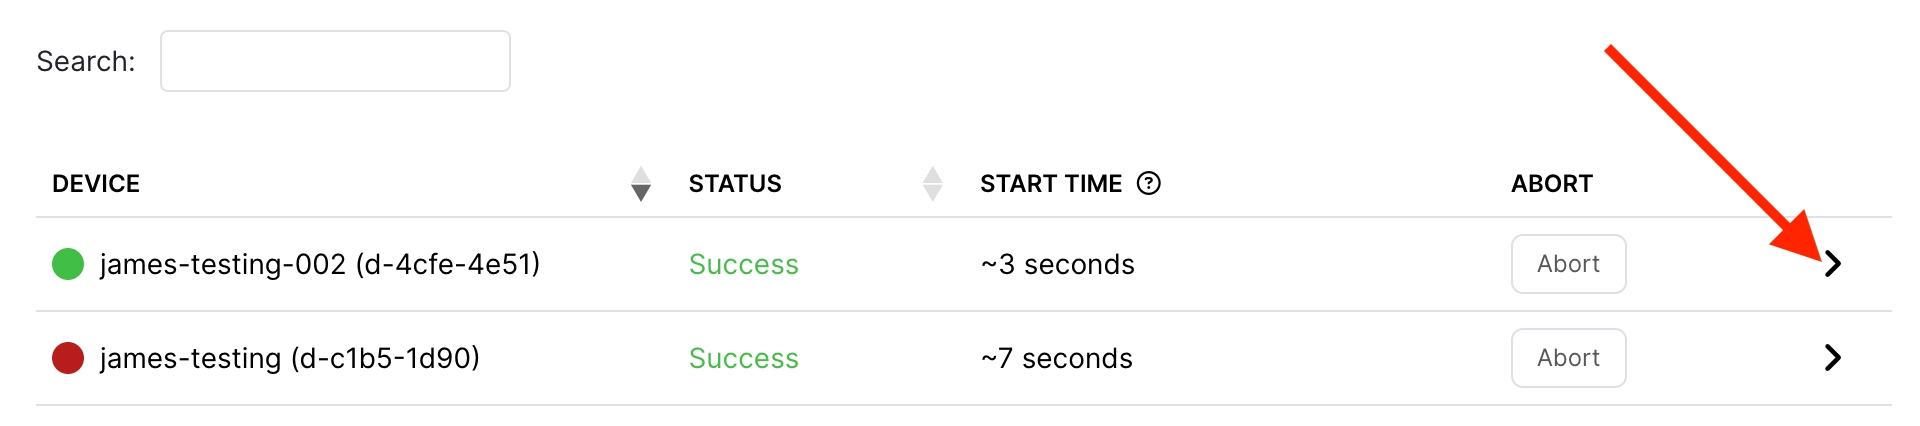Click the STATUS column header text
The width and height of the screenshot is (1920, 426).
[x=735, y=184]
